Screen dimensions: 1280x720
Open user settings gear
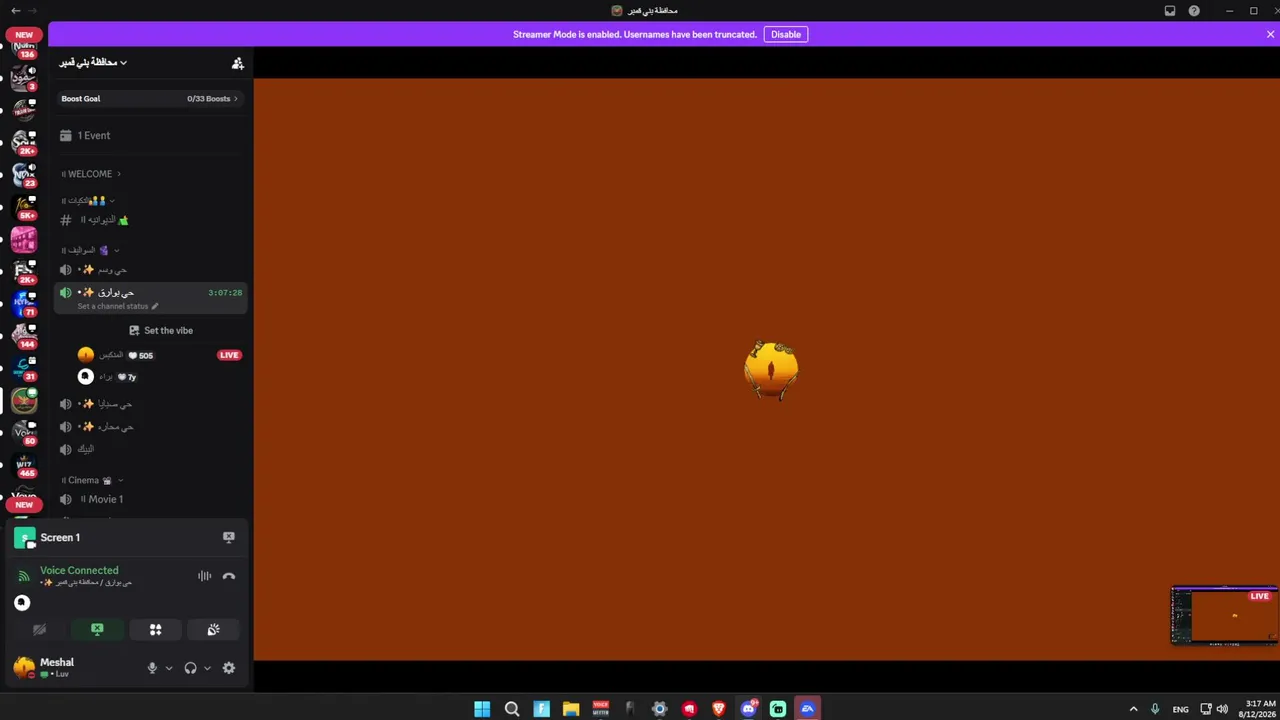click(229, 668)
